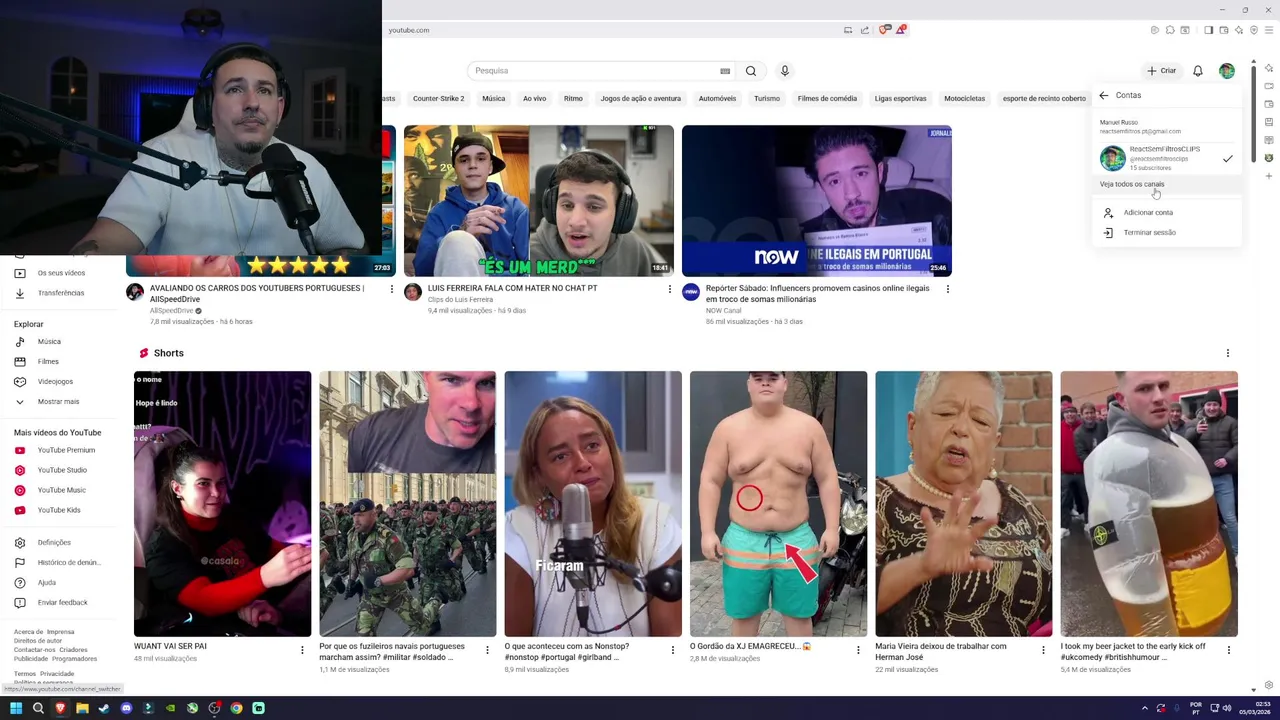Open the notifications bell
This screenshot has width=1280, height=720.
[1198, 71]
